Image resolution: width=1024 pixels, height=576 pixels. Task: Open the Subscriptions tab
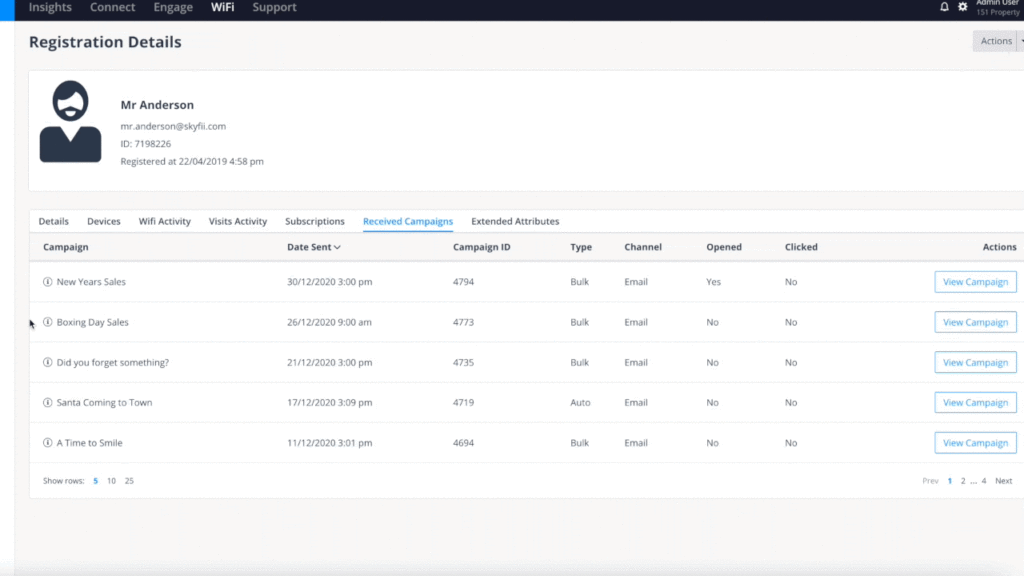tap(315, 221)
